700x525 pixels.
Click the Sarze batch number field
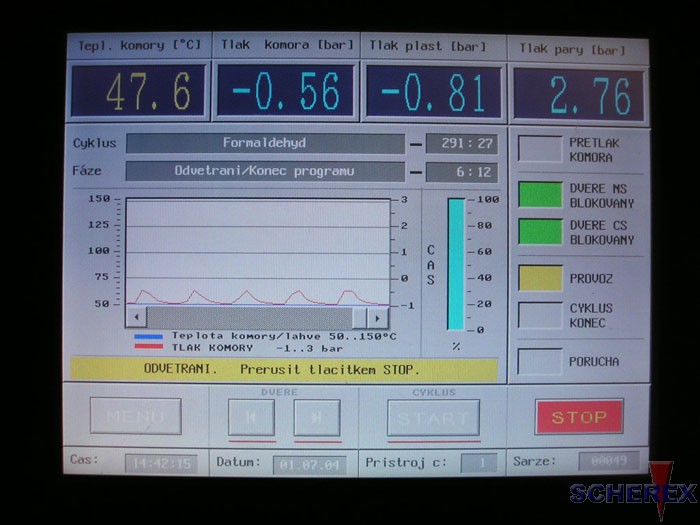609,461
